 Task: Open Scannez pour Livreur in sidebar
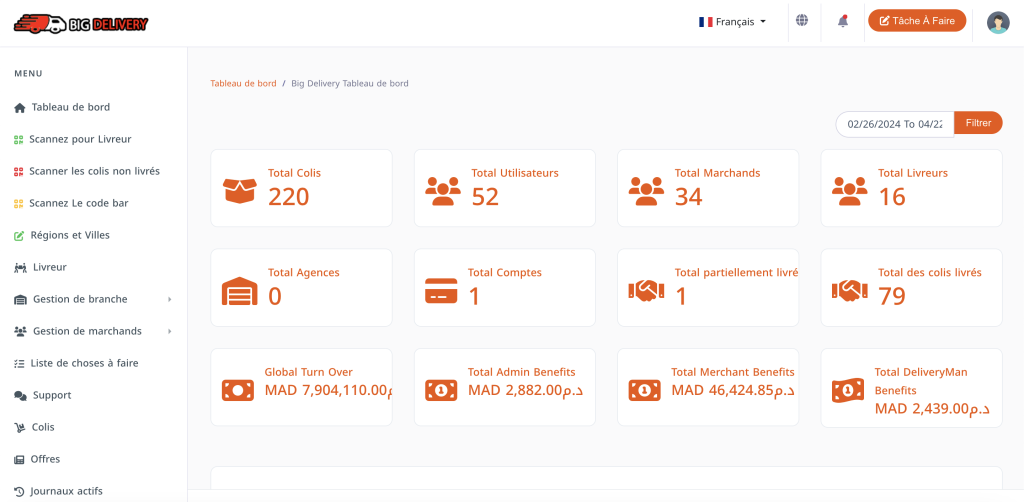(x=79, y=139)
